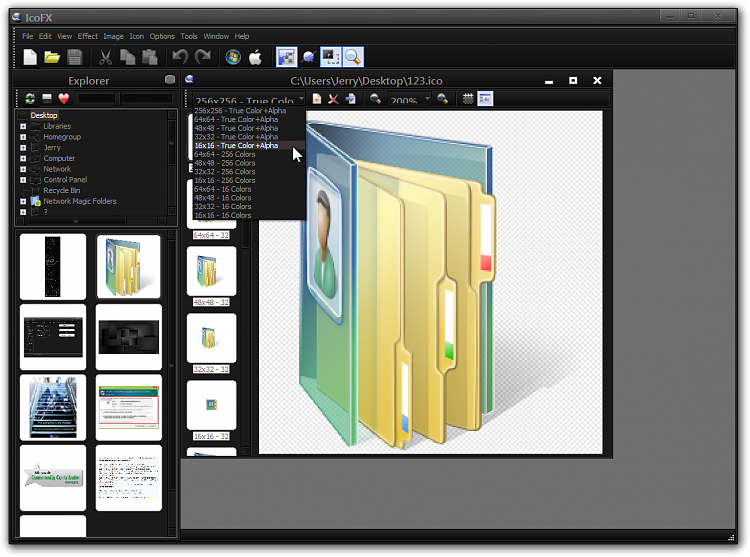Screen dimensions: 750x557
Task: Toggle the image list side panel
Action: click(x=485, y=99)
